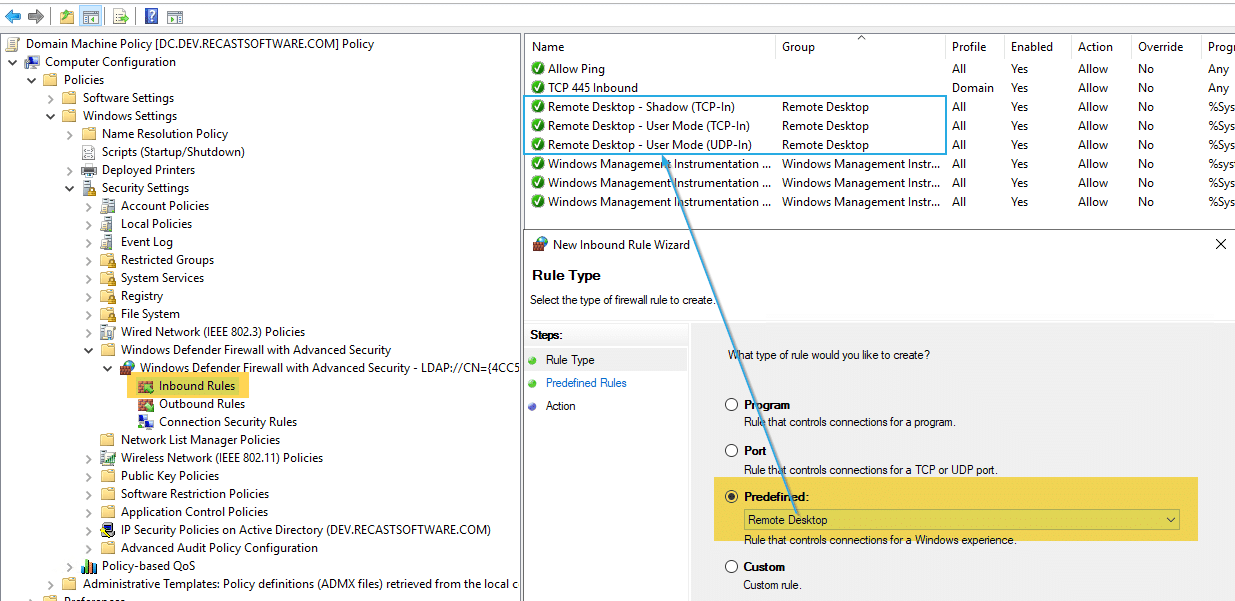Select the Predefined rule type radio button
This screenshot has width=1235, height=601.
pos(732,497)
